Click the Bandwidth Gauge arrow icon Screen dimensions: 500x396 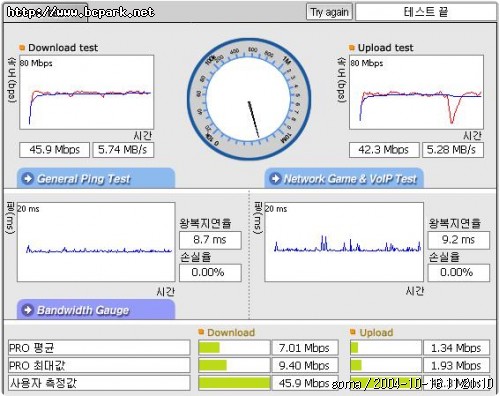point(28,310)
